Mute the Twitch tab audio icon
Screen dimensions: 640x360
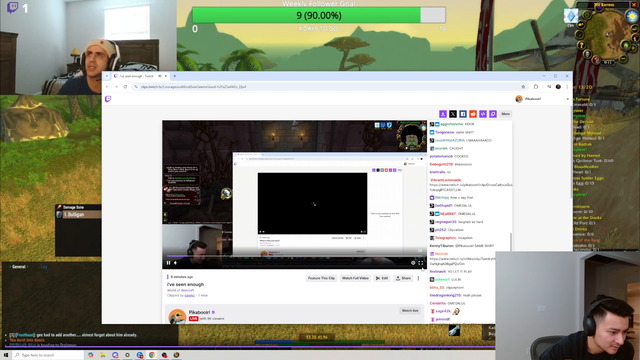point(160,76)
